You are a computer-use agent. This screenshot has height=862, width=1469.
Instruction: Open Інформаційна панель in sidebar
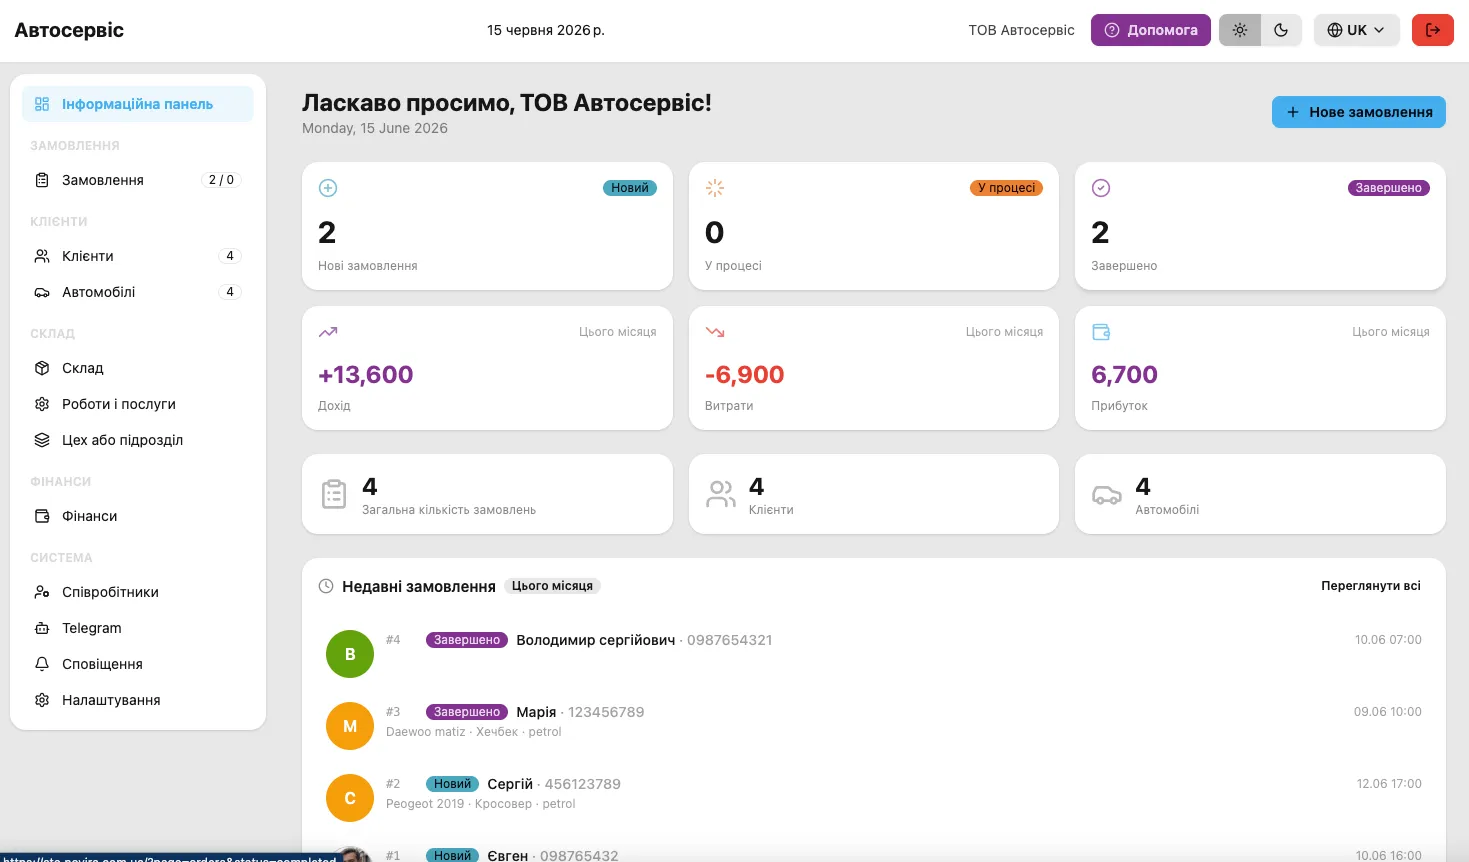[138, 104]
